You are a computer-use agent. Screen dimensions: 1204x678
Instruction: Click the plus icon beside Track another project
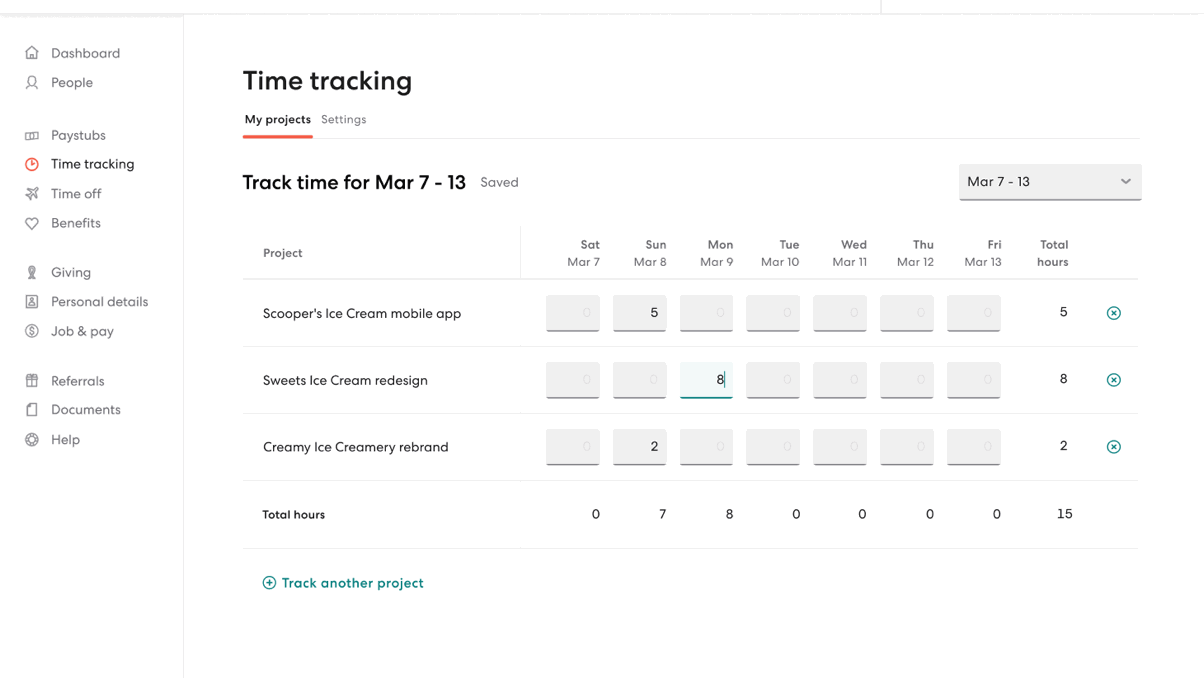tap(268, 582)
